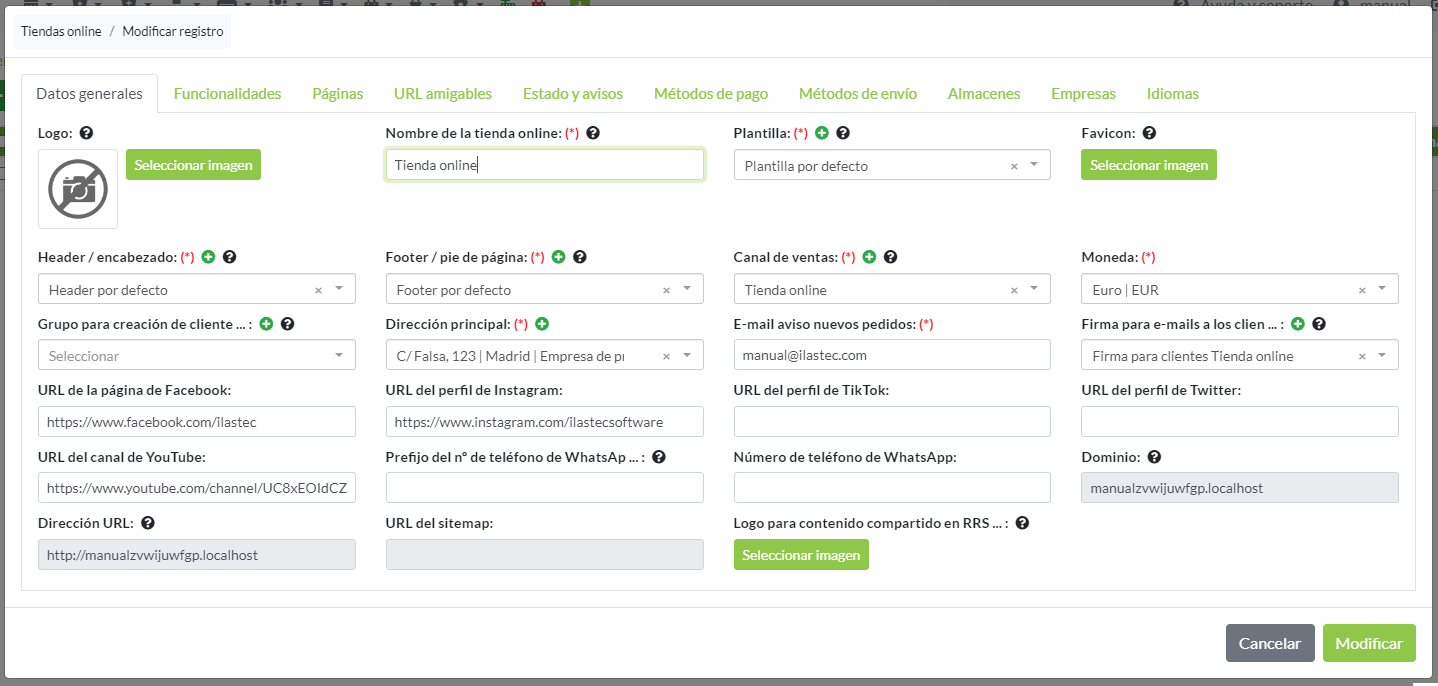The image size is (1438, 686).
Task: Expand the Grupo para creación de cliente dropdown
Action: (x=339, y=355)
